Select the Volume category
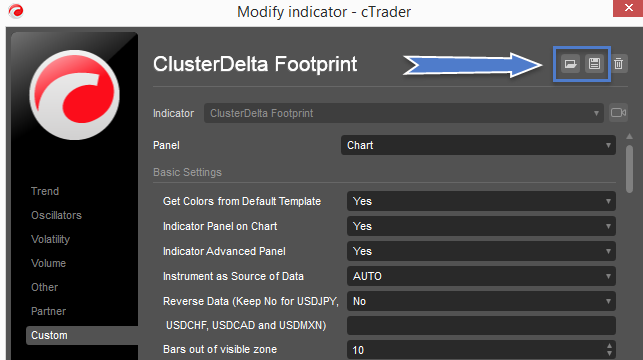 48,263
